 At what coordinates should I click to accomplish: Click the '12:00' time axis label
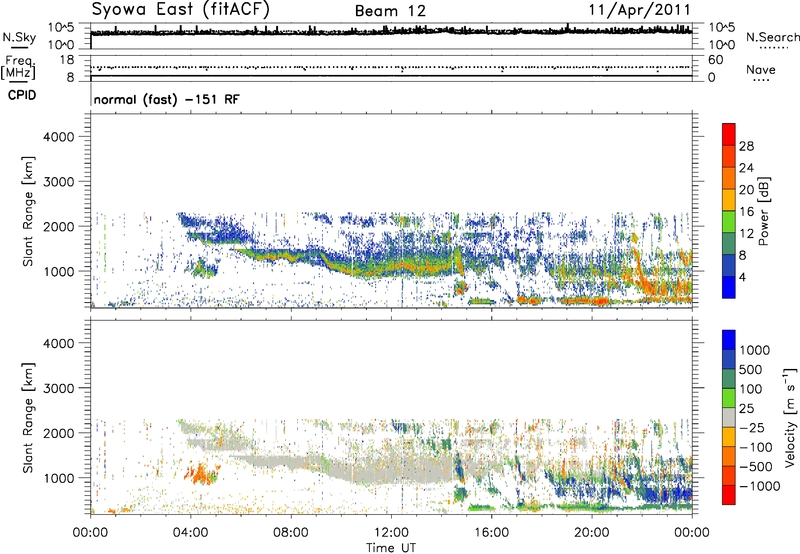(x=391, y=533)
